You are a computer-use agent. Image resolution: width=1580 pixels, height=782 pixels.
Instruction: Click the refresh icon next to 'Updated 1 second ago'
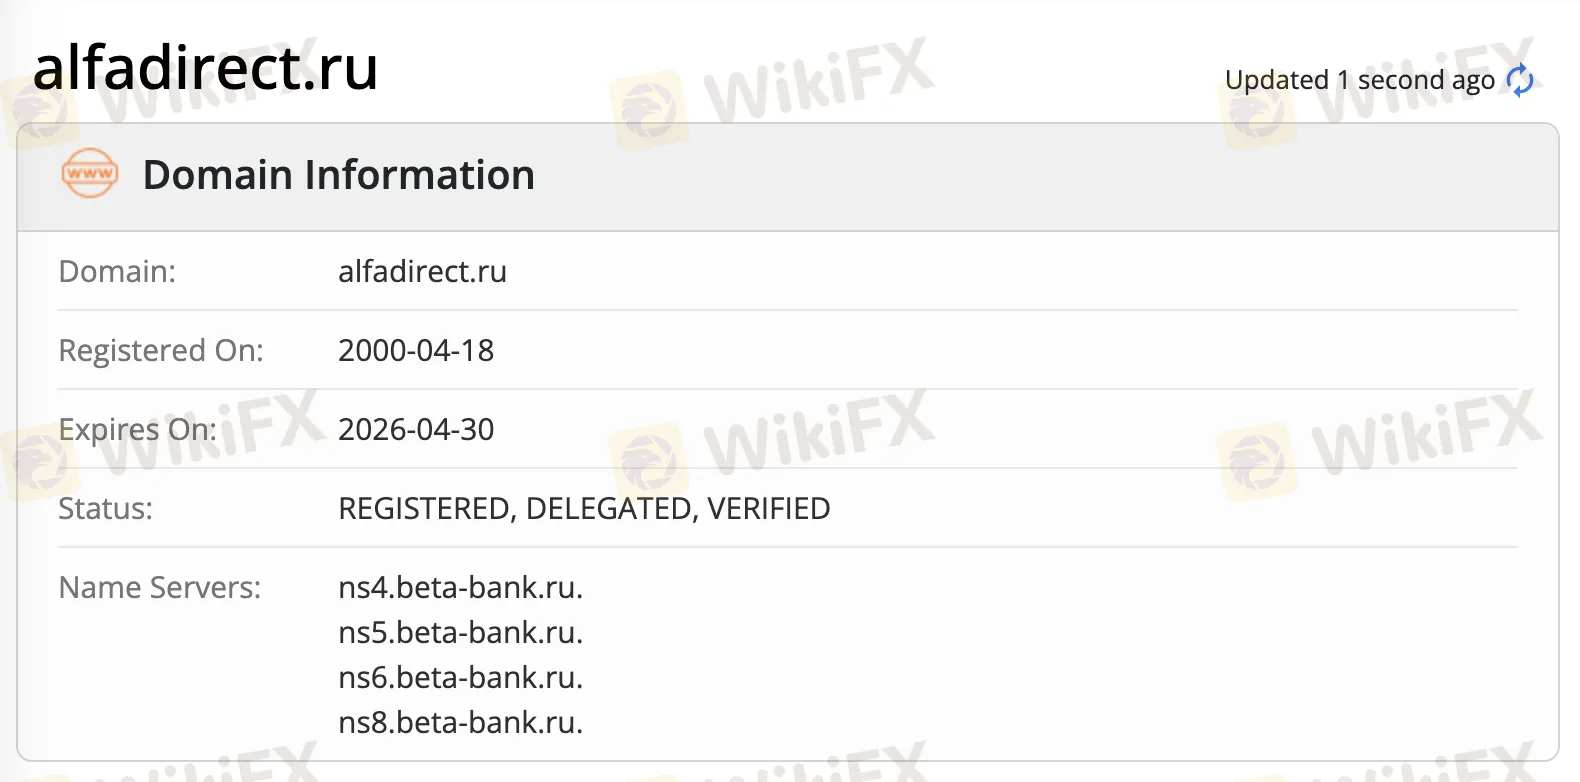(1519, 80)
